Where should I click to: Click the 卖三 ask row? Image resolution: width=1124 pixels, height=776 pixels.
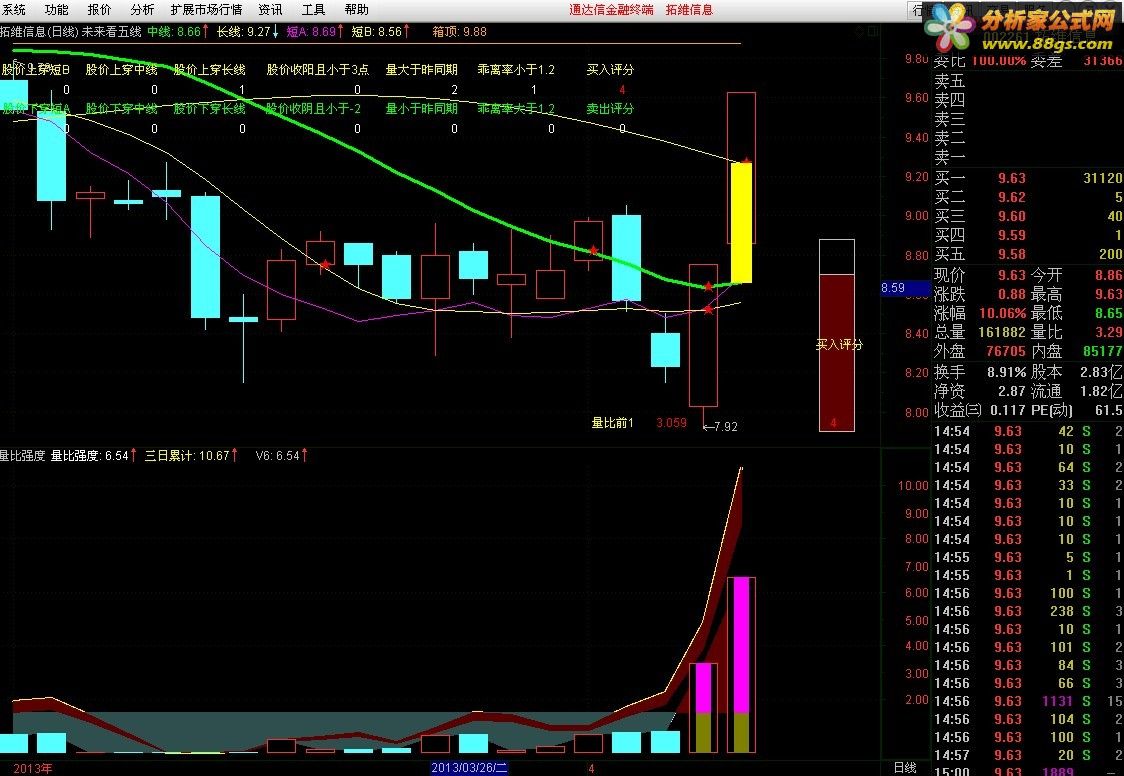(1028, 119)
